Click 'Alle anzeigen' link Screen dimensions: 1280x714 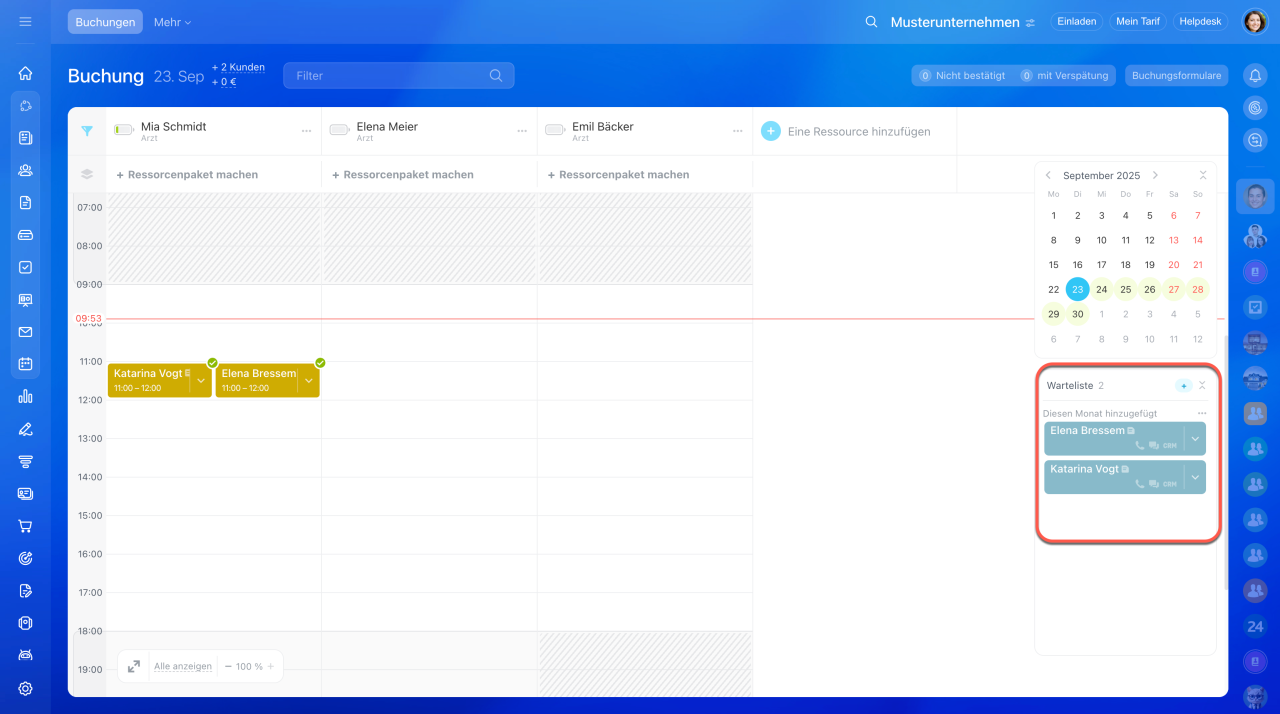tap(183, 666)
